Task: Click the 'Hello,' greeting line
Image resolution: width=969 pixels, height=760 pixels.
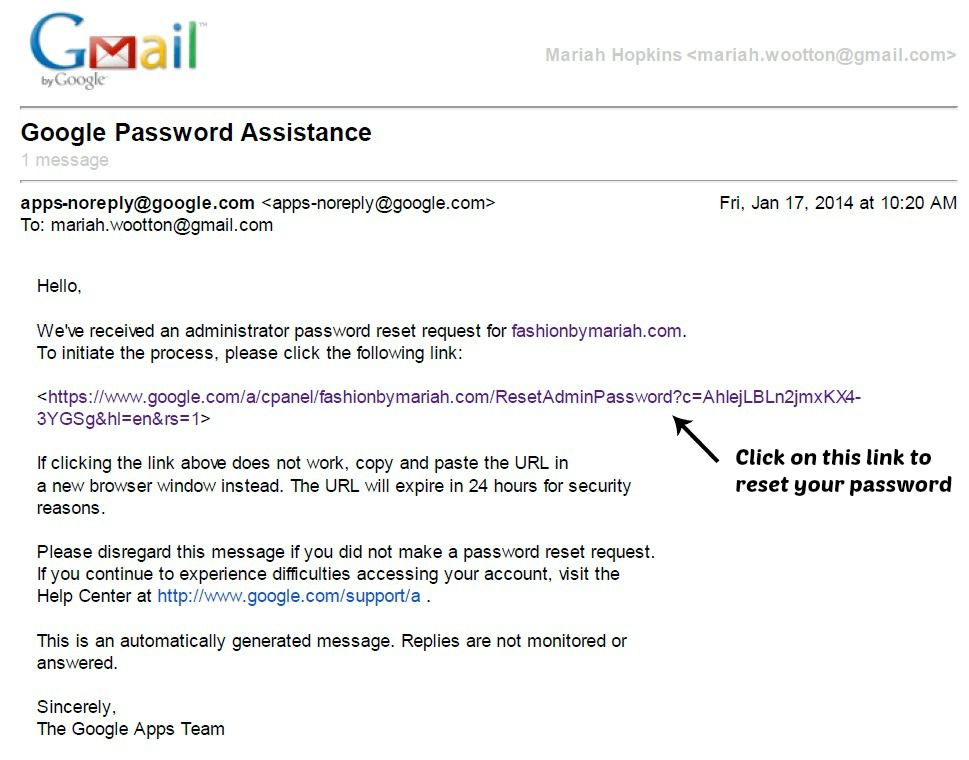Action: pyautogui.click(x=59, y=286)
